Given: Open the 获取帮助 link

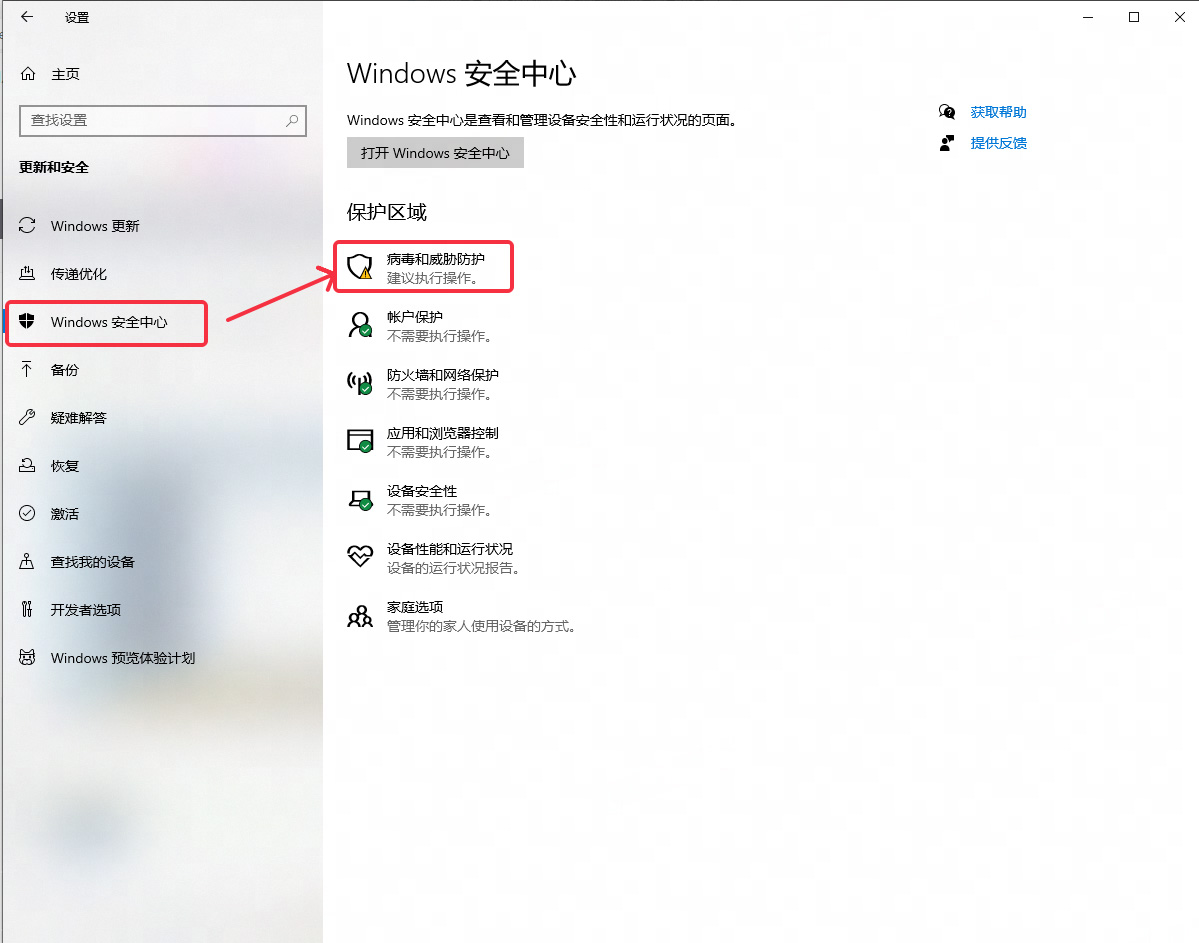Looking at the screenshot, I should [x=998, y=112].
